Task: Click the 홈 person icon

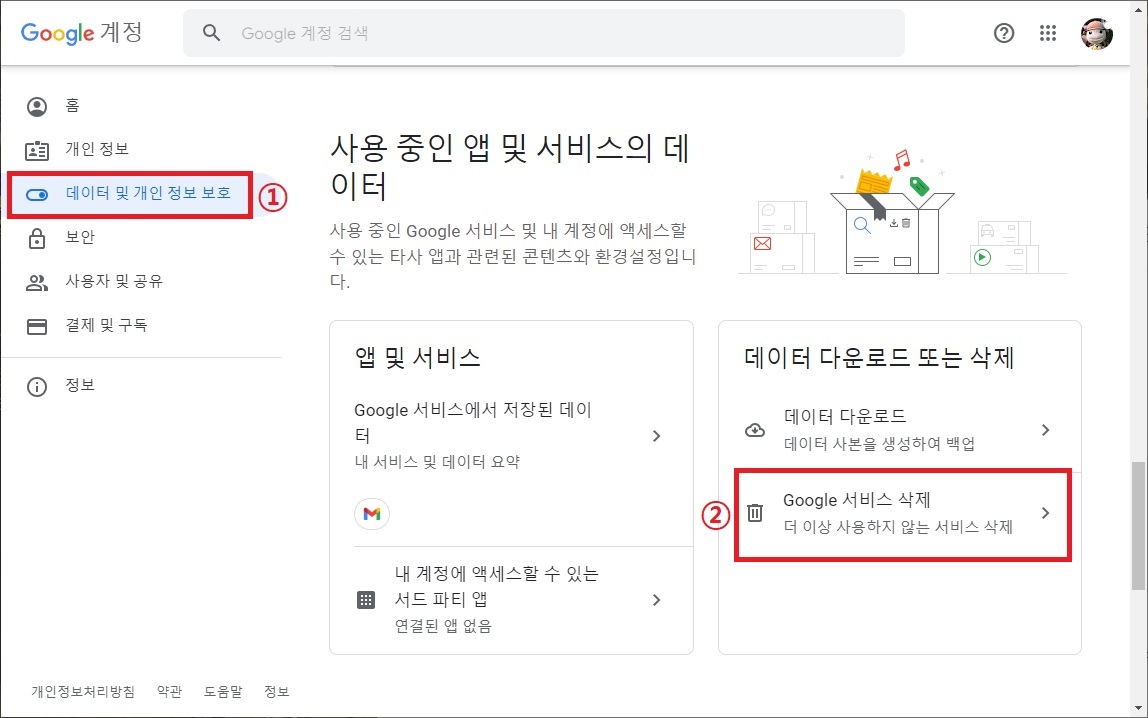Action: 37,107
